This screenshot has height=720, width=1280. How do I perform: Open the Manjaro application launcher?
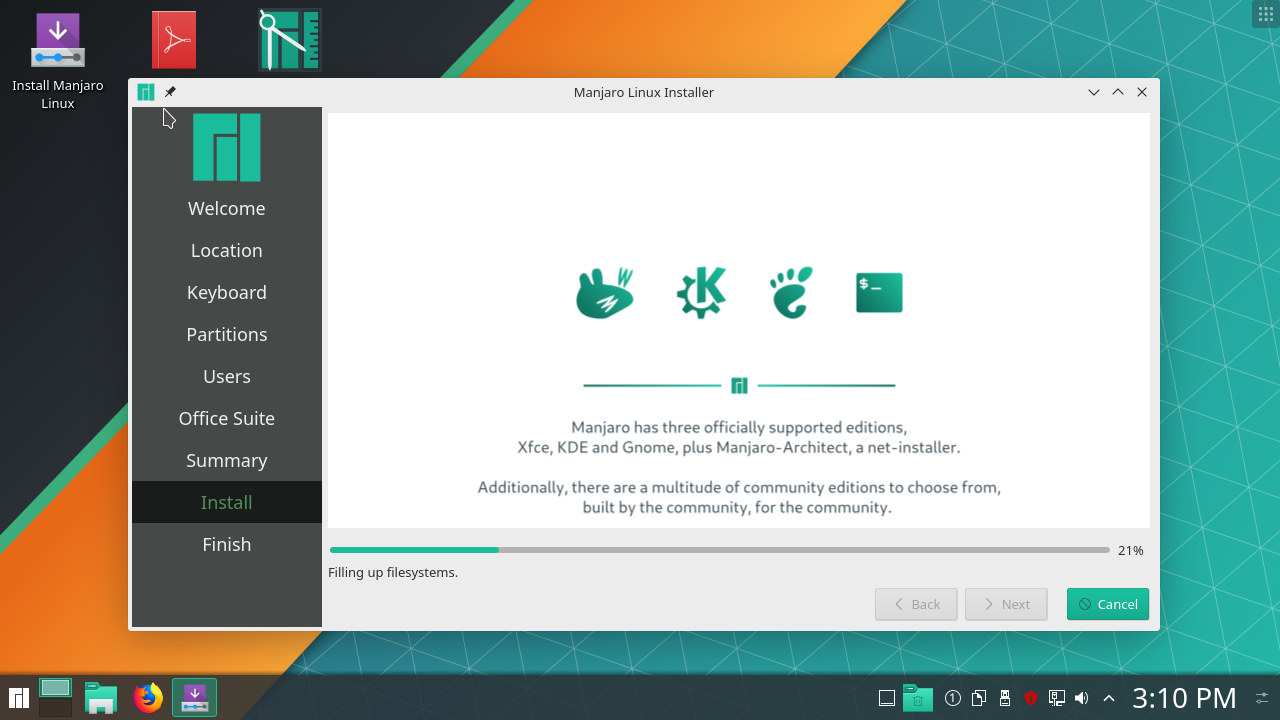(x=18, y=697)
